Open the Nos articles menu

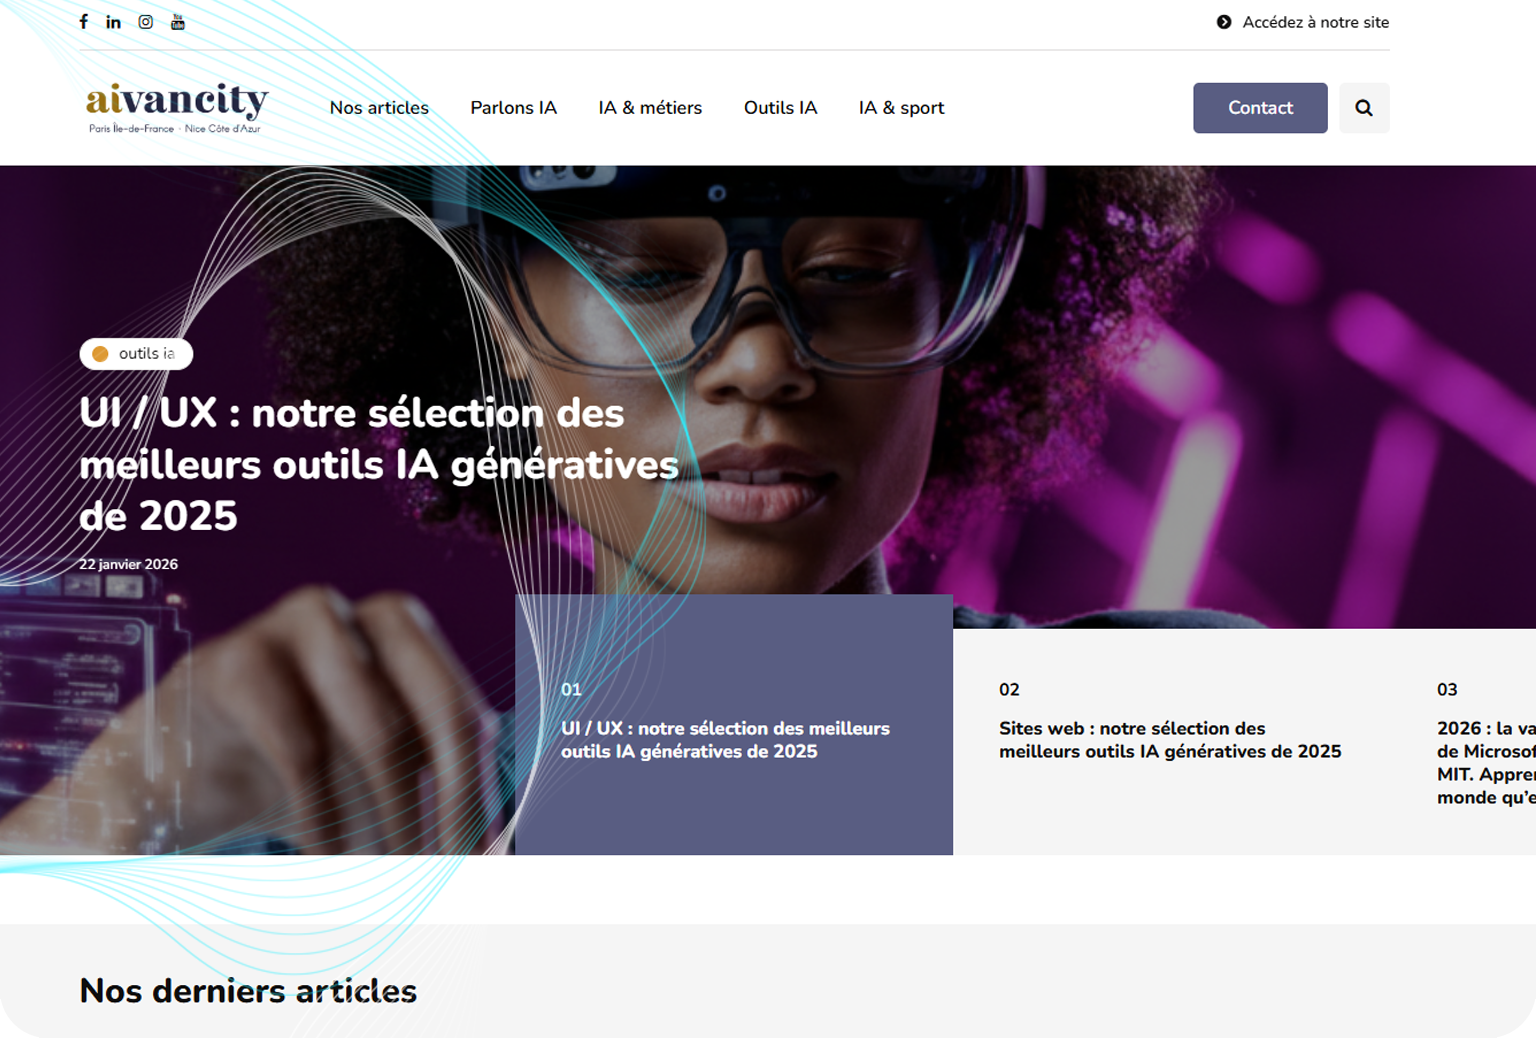379,108
